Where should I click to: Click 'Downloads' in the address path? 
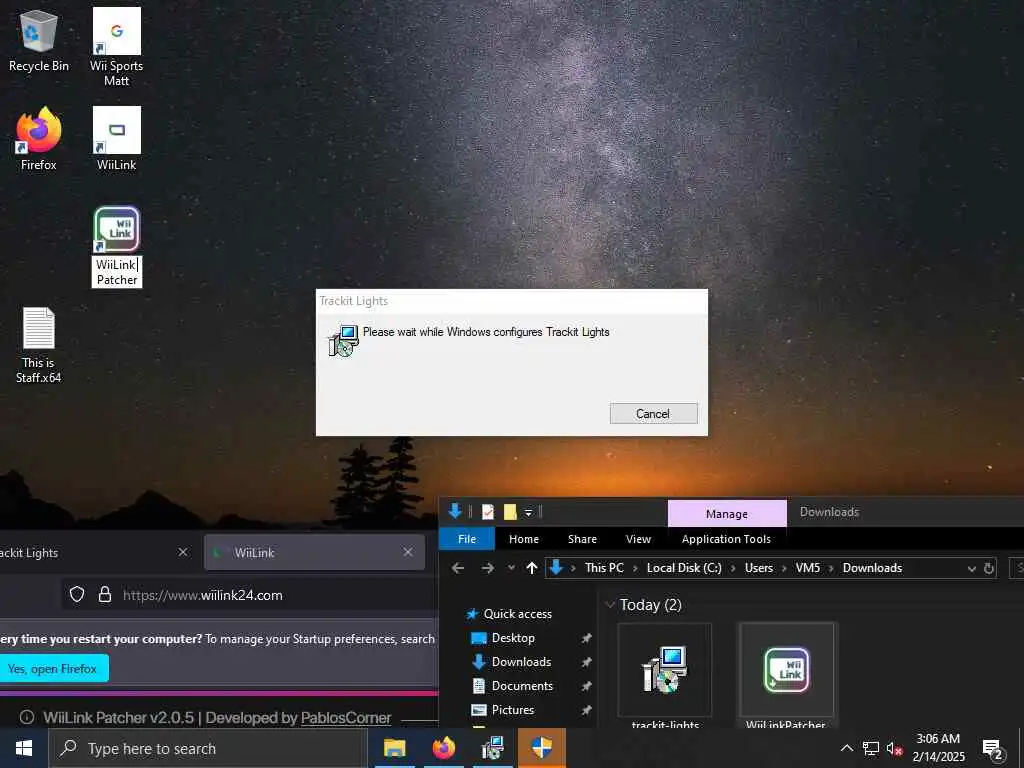[872, 568]
